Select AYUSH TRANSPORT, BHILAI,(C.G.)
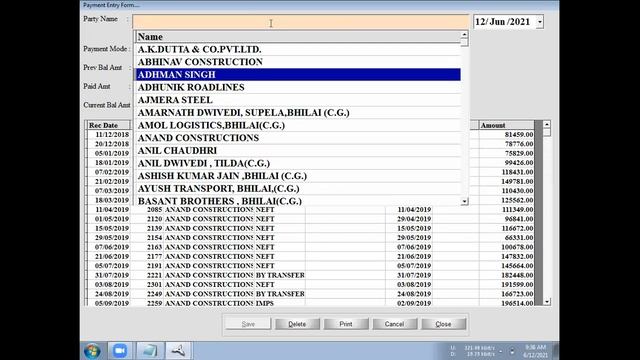This screenshot has width=640, height=360. point(298,189)
